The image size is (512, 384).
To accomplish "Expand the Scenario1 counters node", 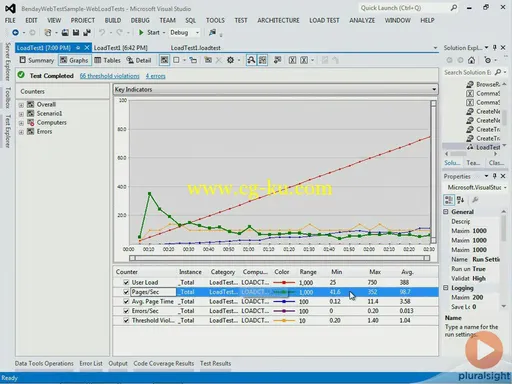I will coord(21,114).
